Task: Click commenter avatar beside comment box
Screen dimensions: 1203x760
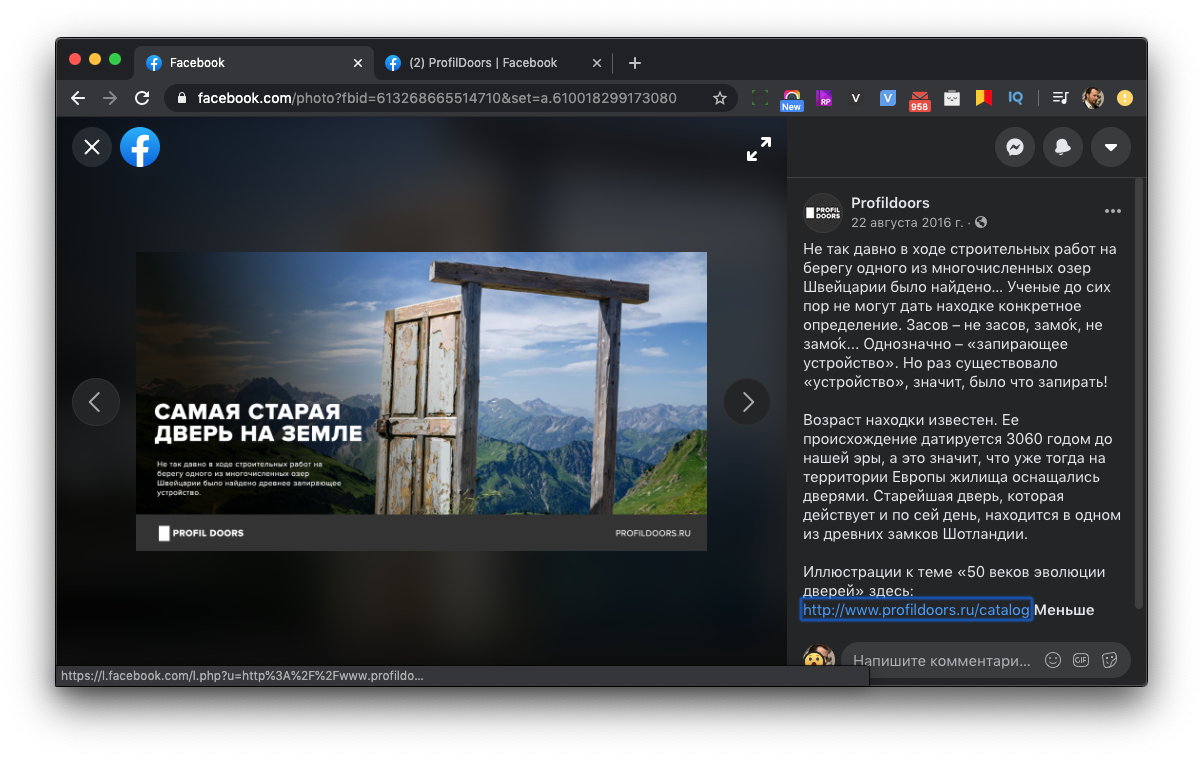Action: (819, 658)
